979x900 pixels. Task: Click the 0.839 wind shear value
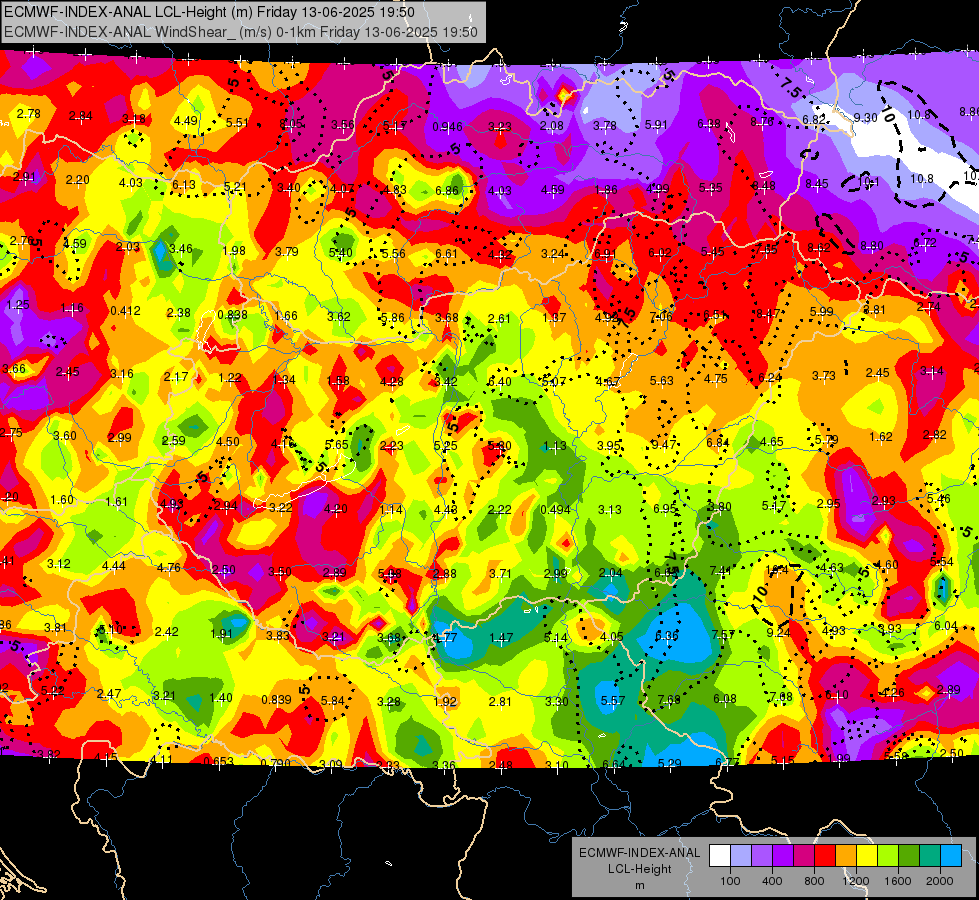(x=277, y=700)
